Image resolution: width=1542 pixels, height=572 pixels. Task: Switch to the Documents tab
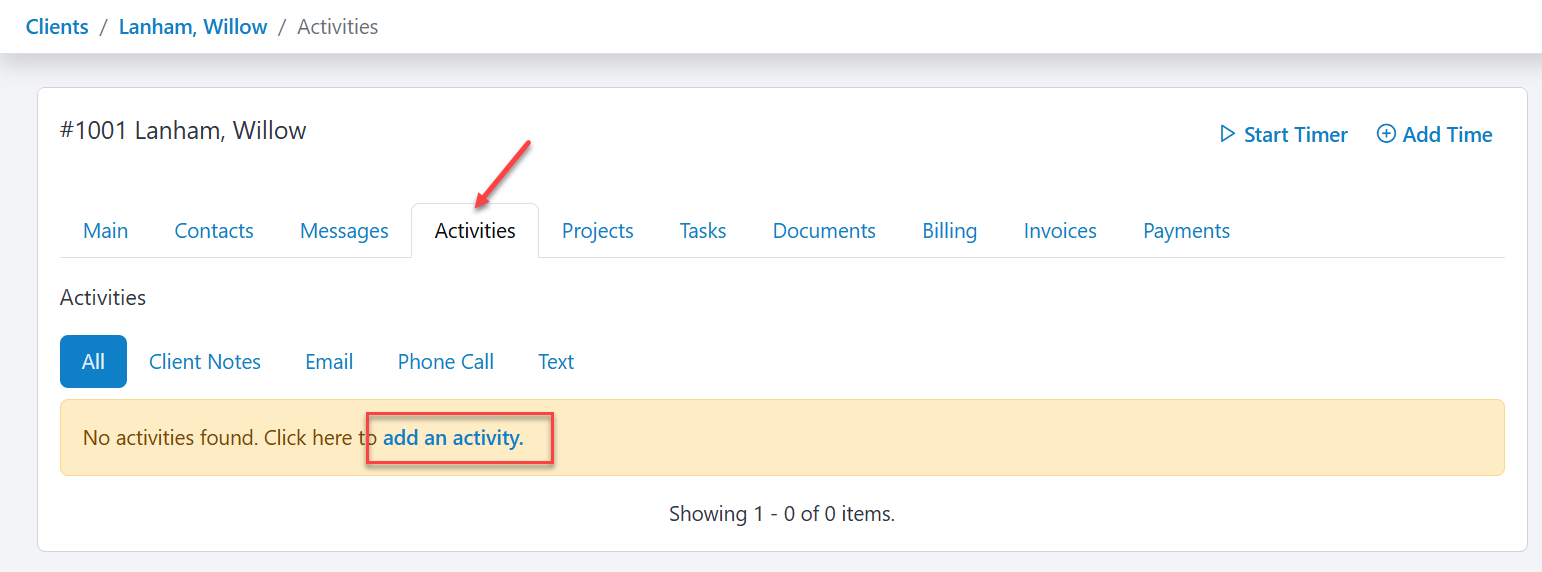tap(824, 231)
